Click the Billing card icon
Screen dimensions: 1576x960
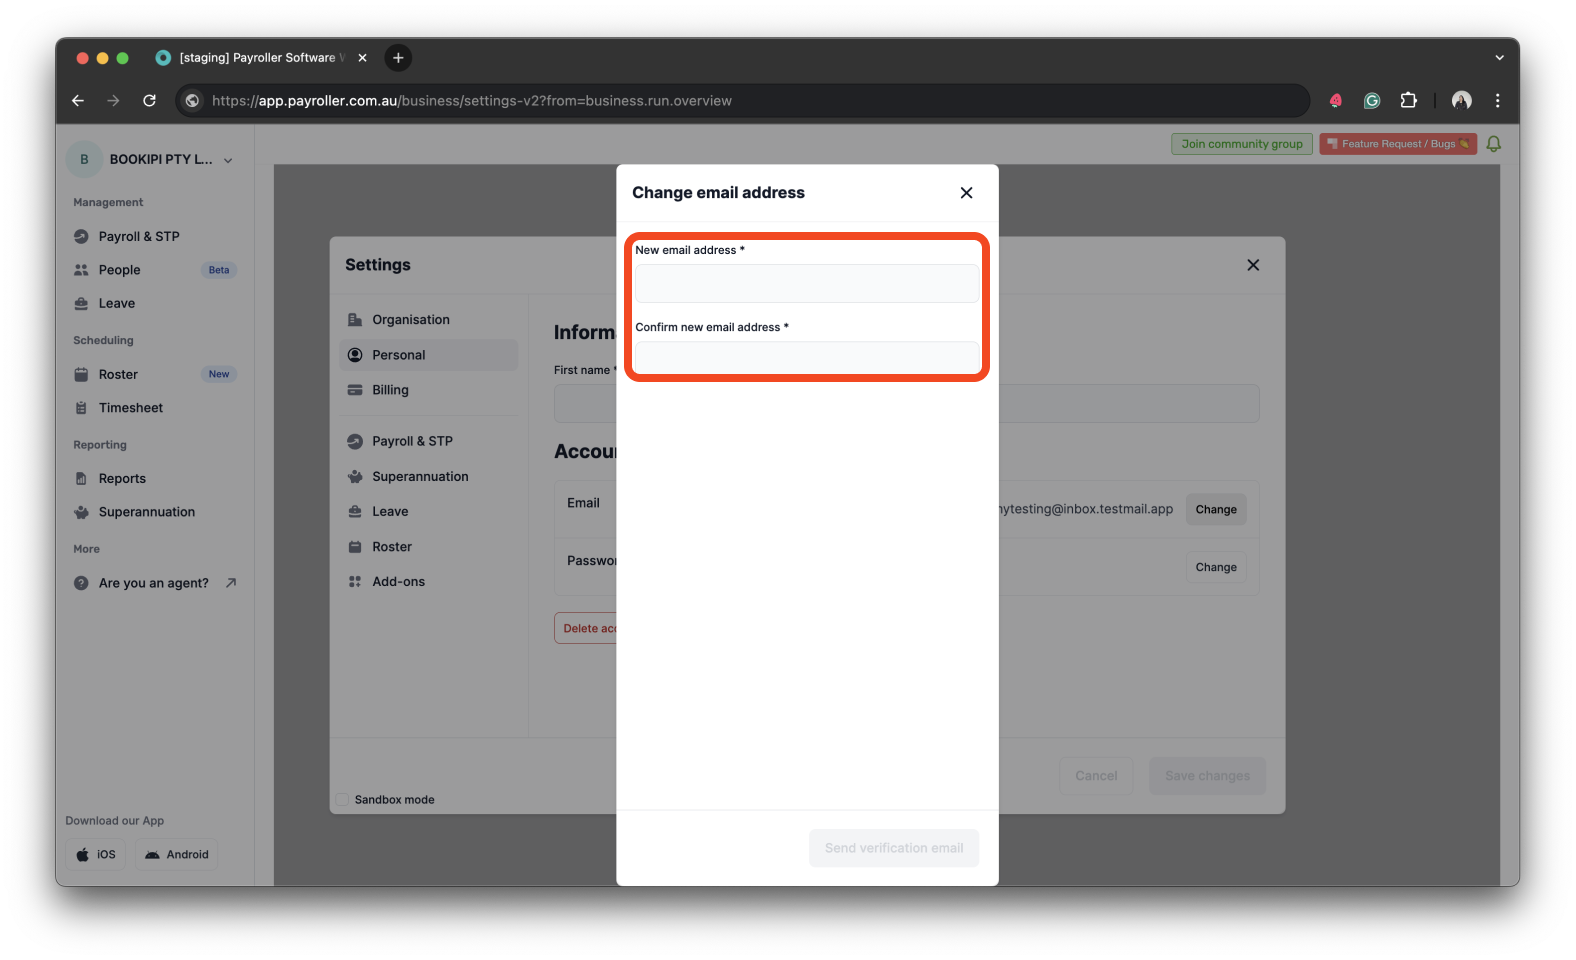click(355, 390)
